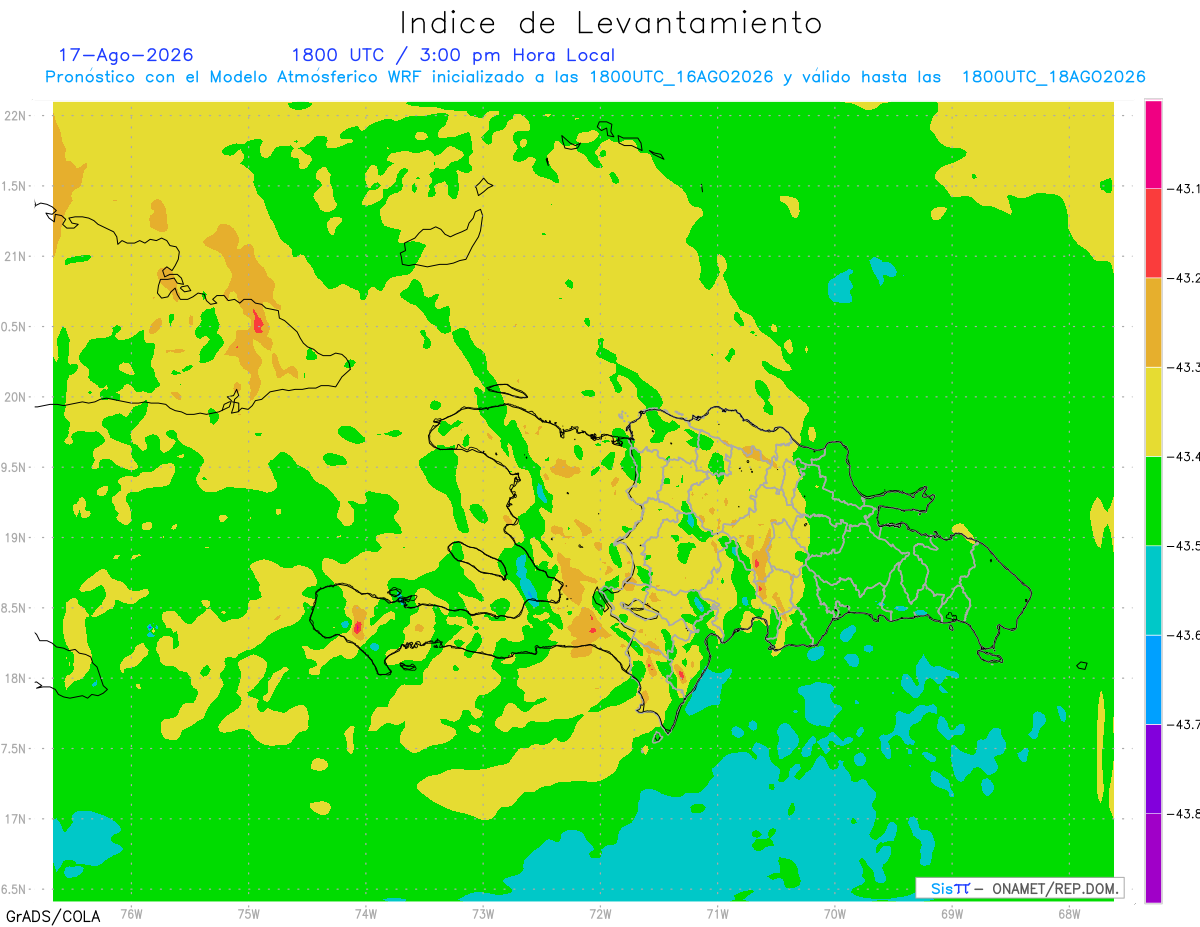Click the '76W' longitude label
Image resolution: width=1200 pixels, height=927 pixels.
coord(131,913)
